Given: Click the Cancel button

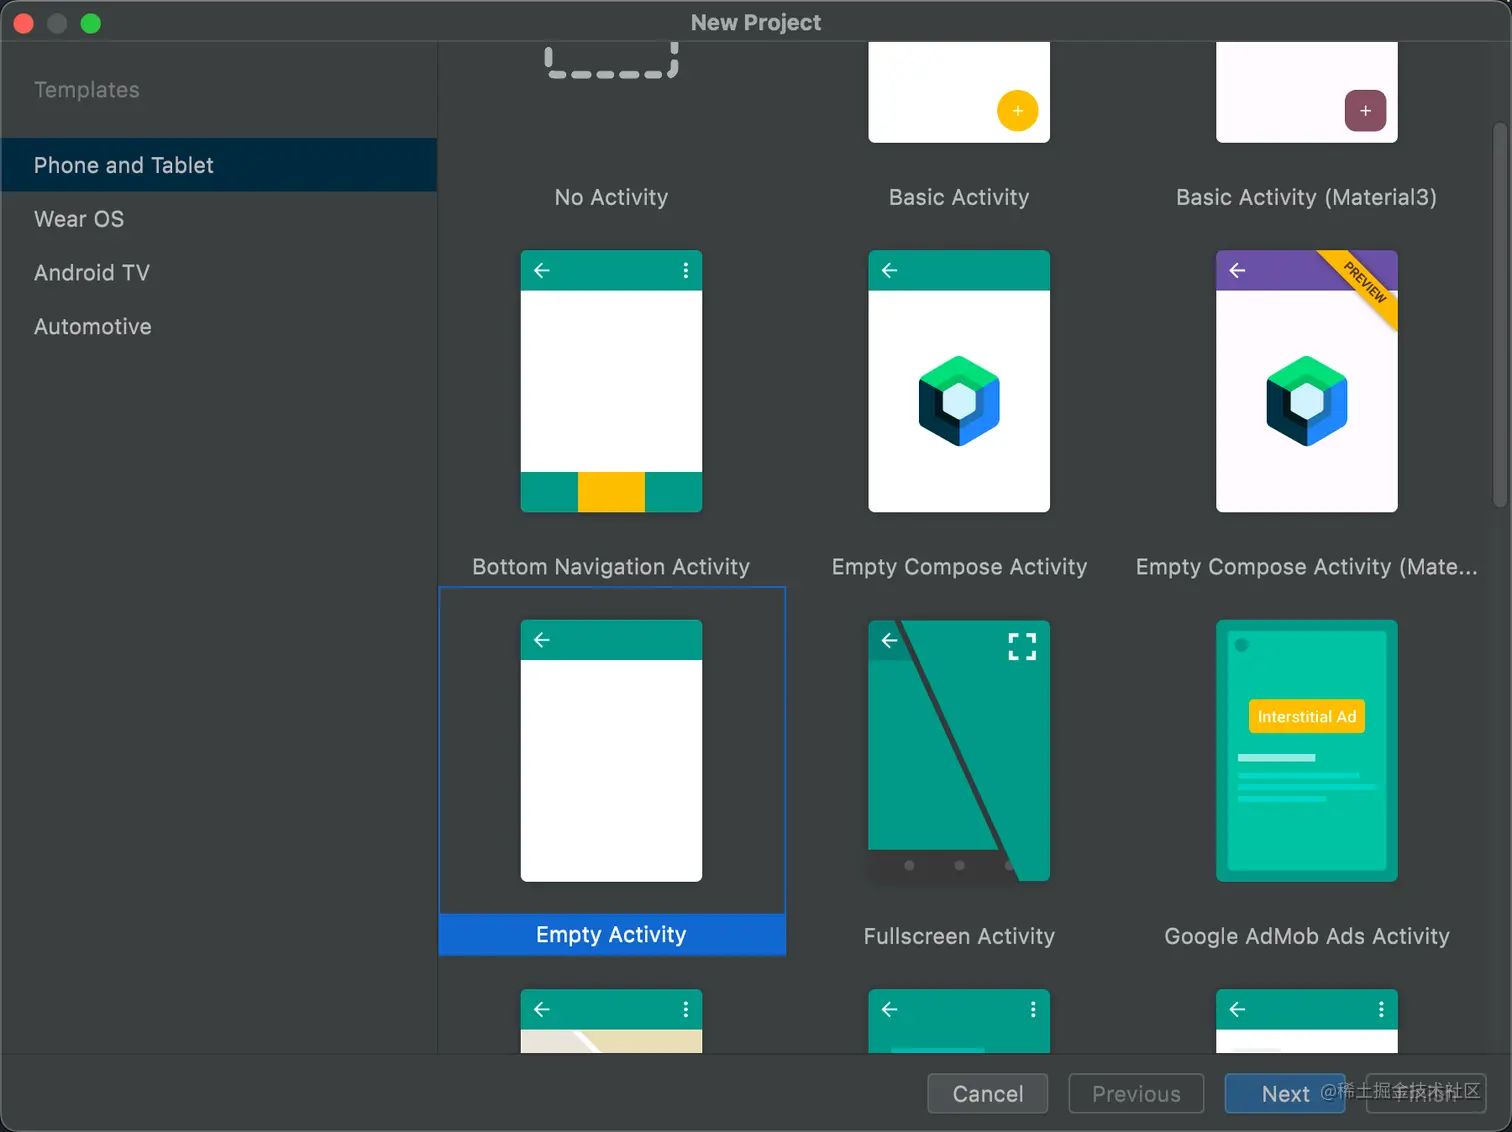Looking at the screenshot, I should [x=987, y=1093].
